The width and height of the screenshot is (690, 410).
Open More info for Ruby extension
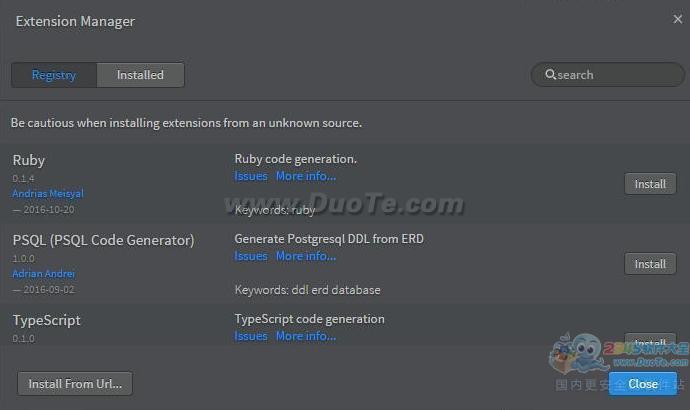coord(306,176)
